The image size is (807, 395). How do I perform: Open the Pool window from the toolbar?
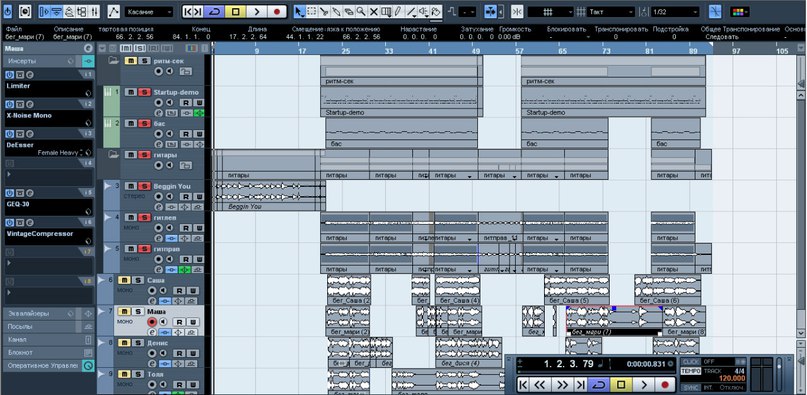(x=82, y=11)
